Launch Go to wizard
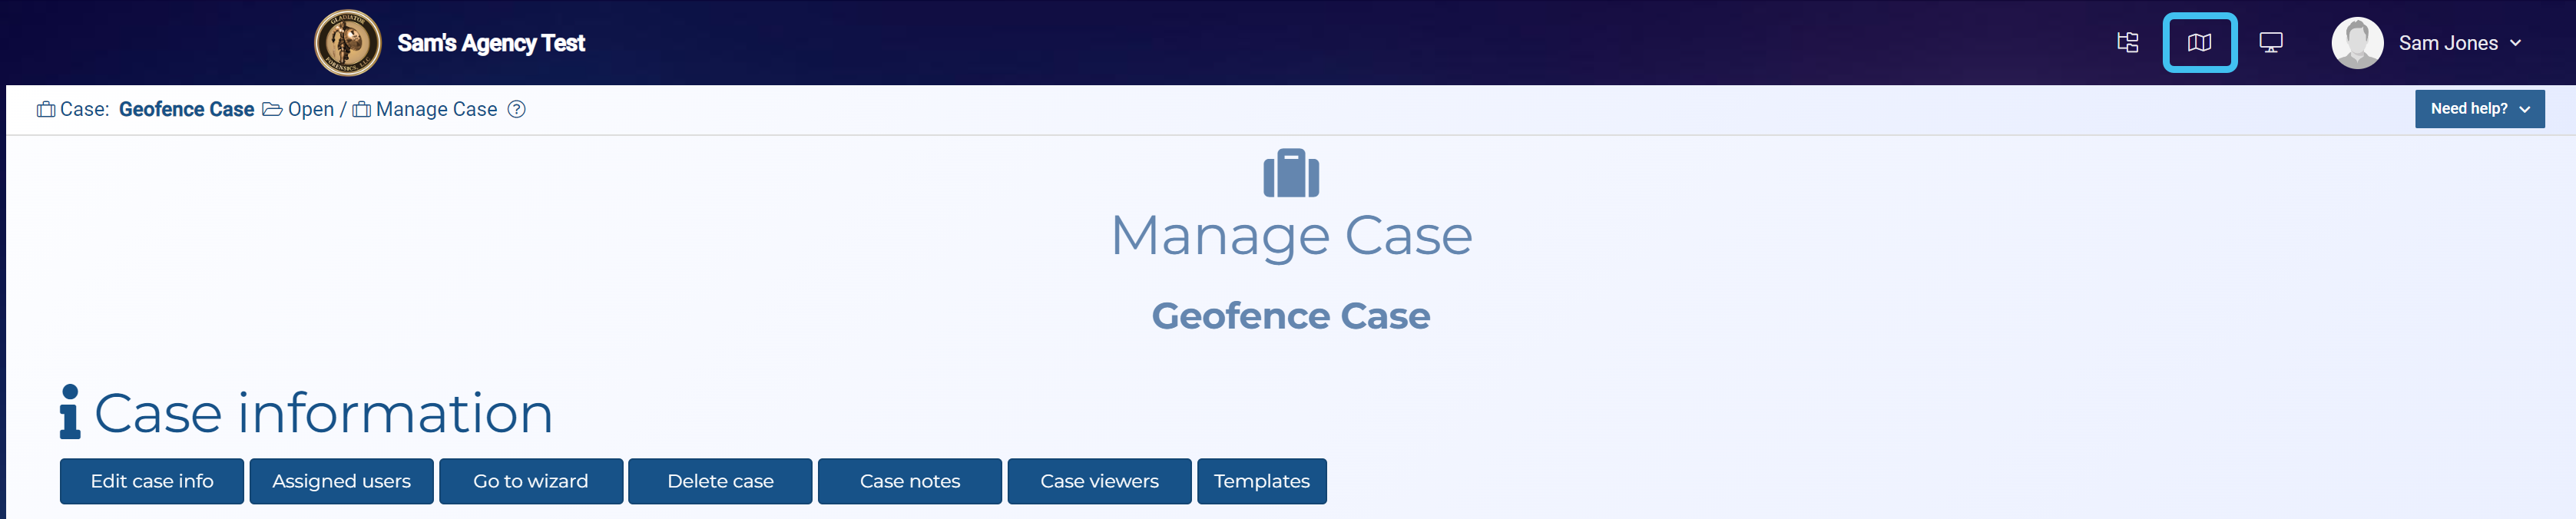 click(x=530, y=481)
